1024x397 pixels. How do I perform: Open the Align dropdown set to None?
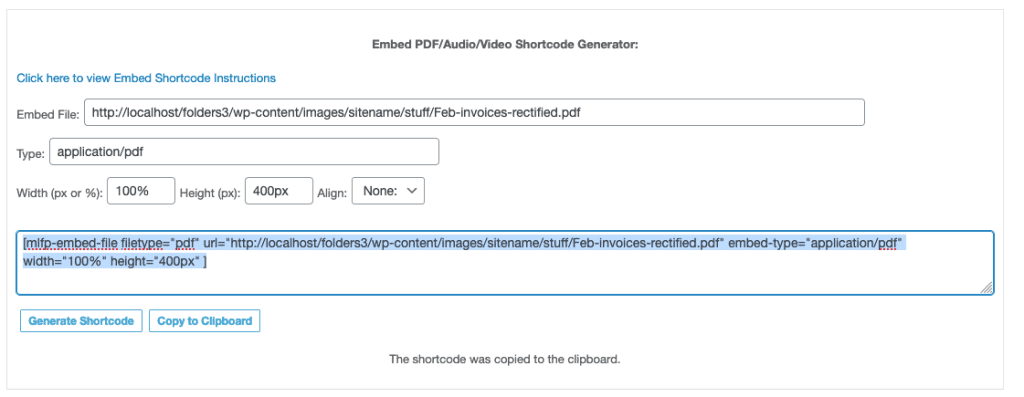tap(389, 191)
